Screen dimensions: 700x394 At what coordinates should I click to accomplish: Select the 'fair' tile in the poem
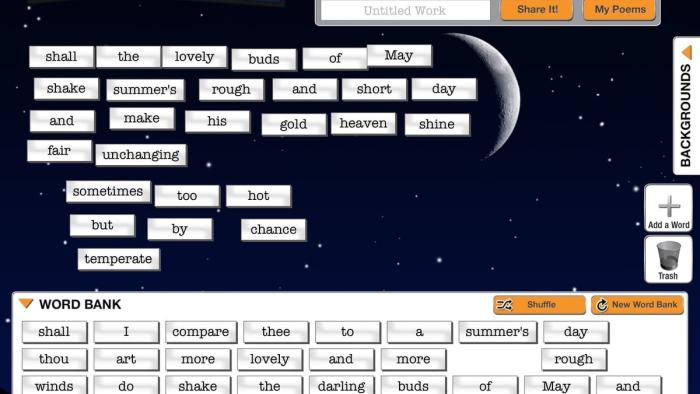[x=59, y=151]
